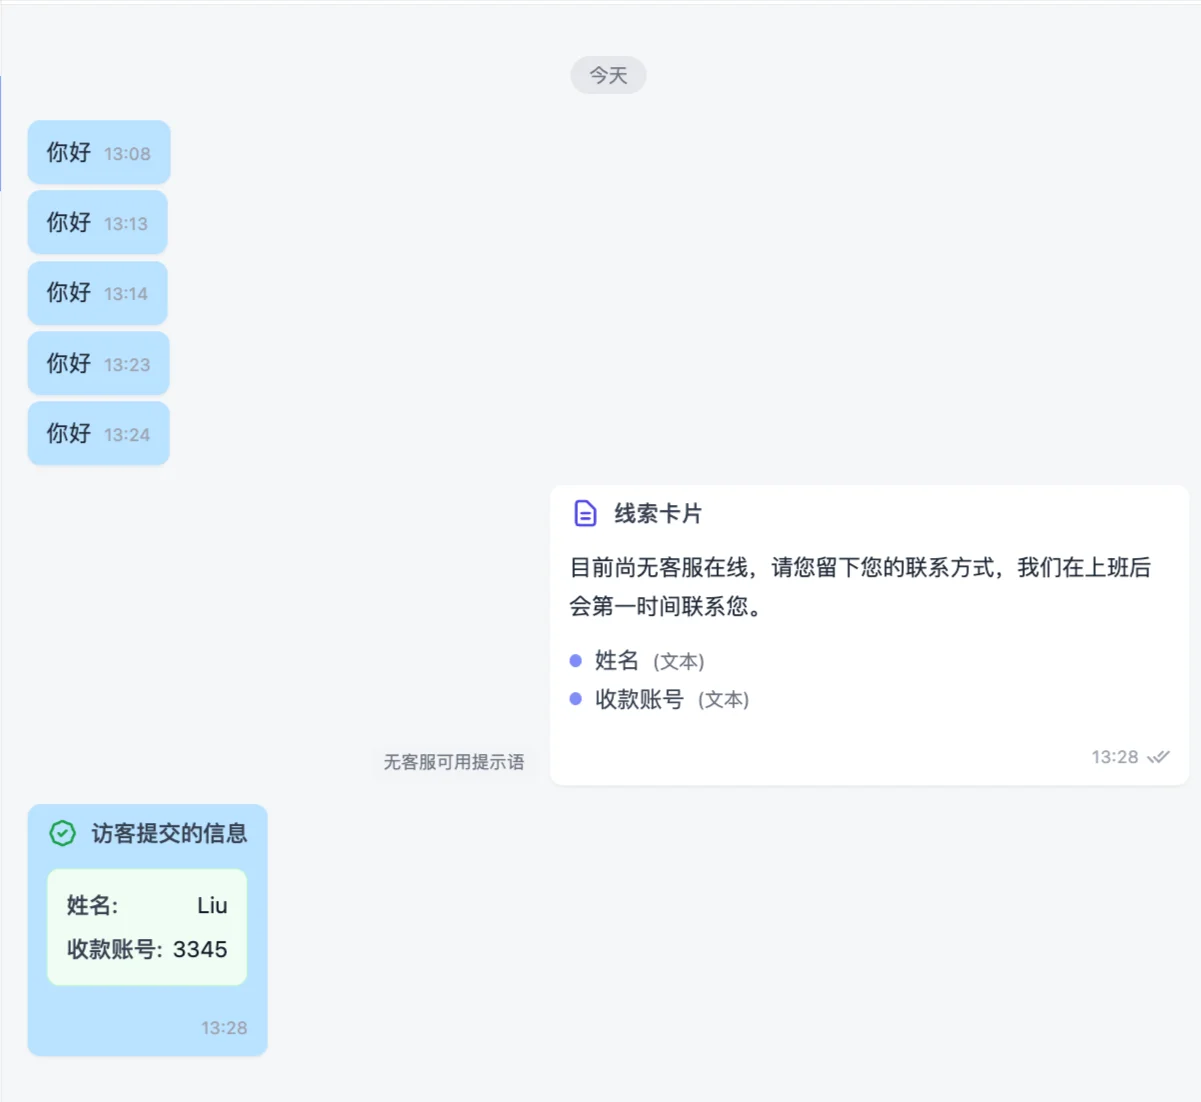Image resolution: width=1201 pixels, height=1102 pixels.
Task: Click the submitted name value Liu
Action: point(213,905)
